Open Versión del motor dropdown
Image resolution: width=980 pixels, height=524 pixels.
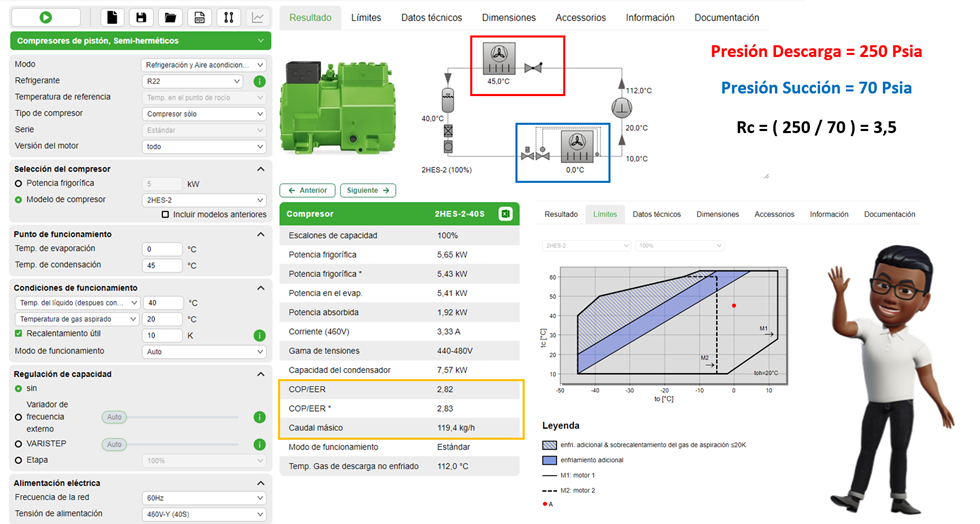204,146
